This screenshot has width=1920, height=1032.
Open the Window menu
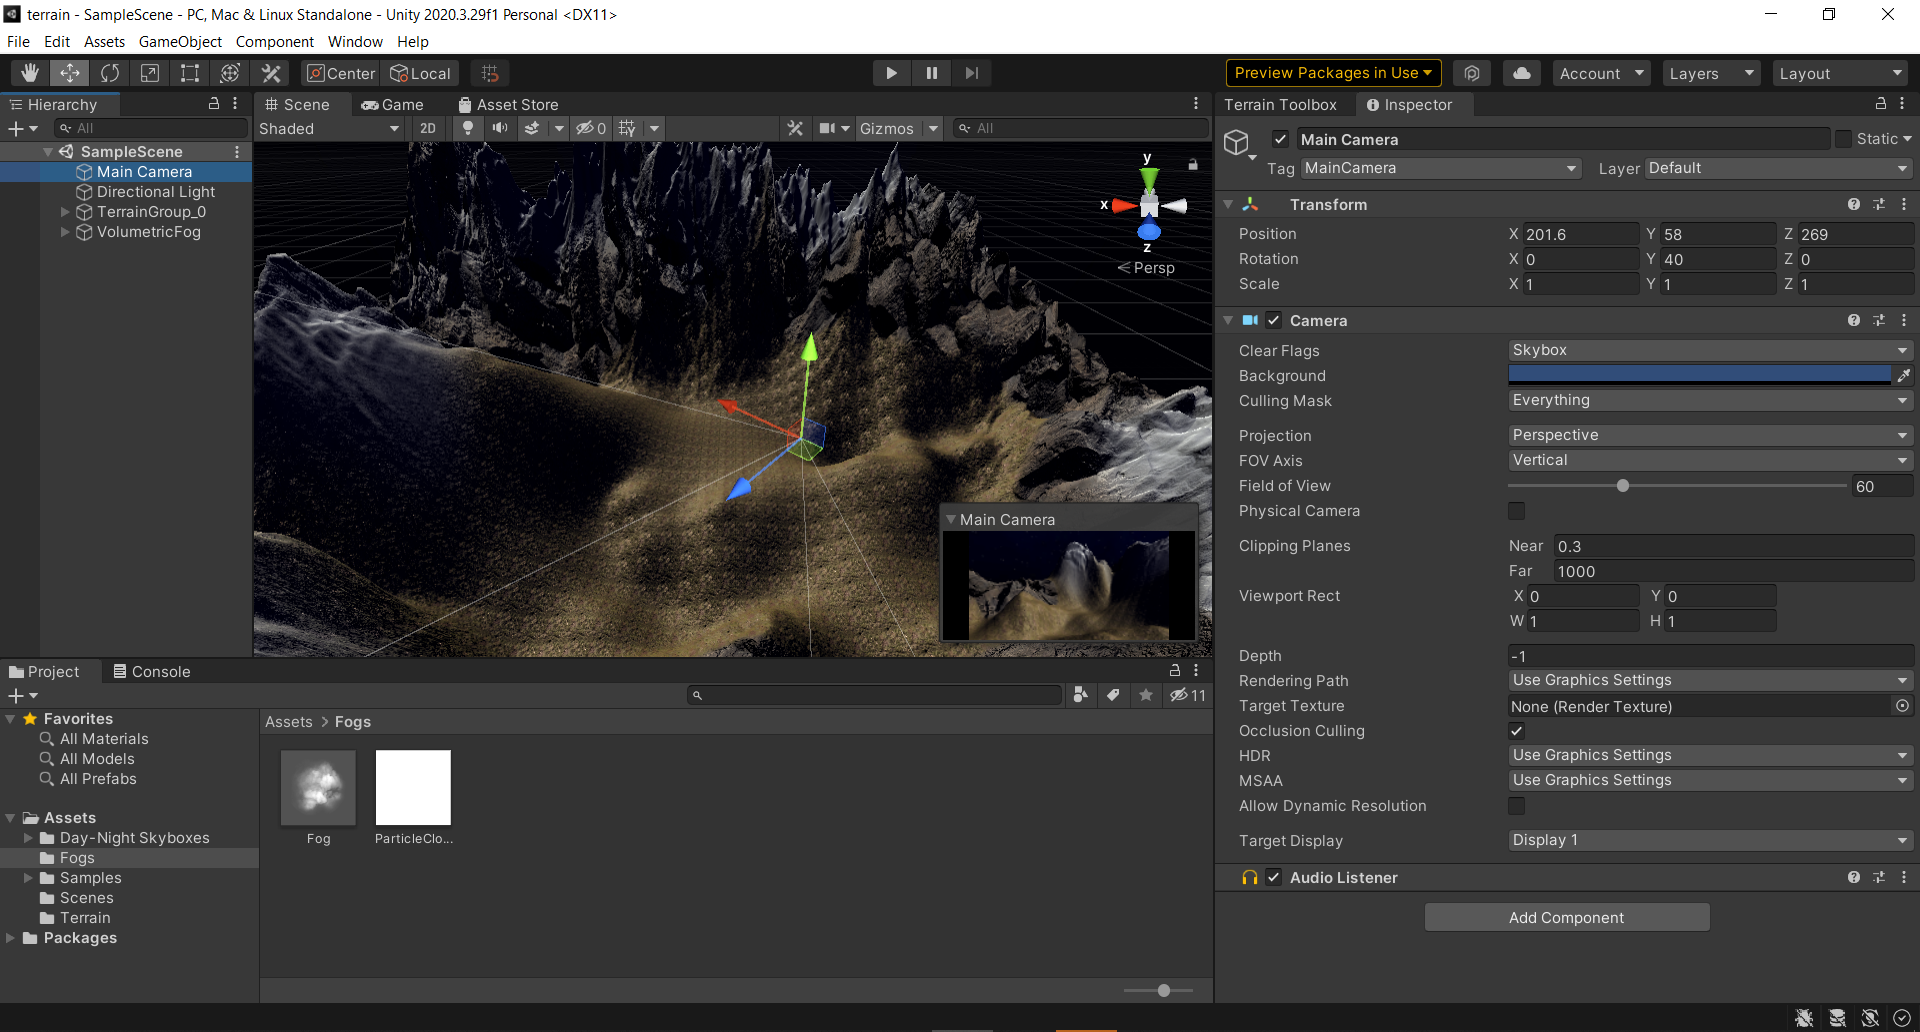coord(355,41)
